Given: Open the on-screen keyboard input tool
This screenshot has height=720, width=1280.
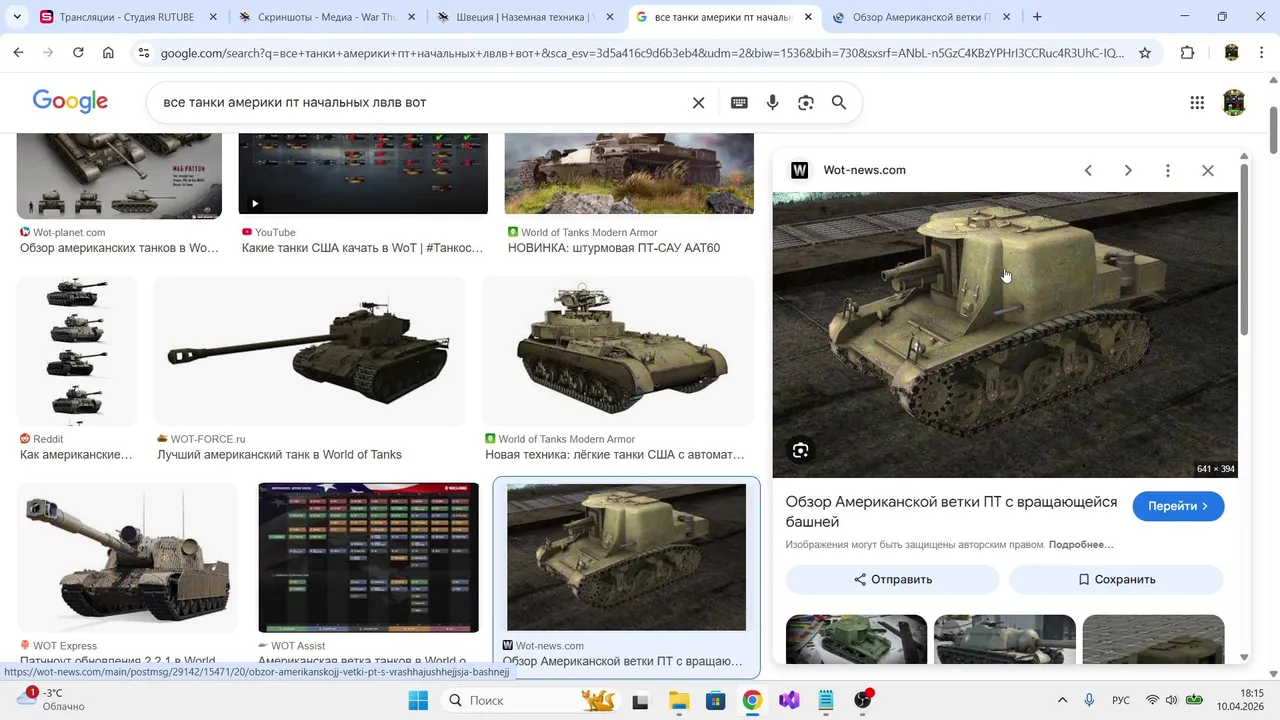Looking at the screenshot, I should tap(739, 102).
